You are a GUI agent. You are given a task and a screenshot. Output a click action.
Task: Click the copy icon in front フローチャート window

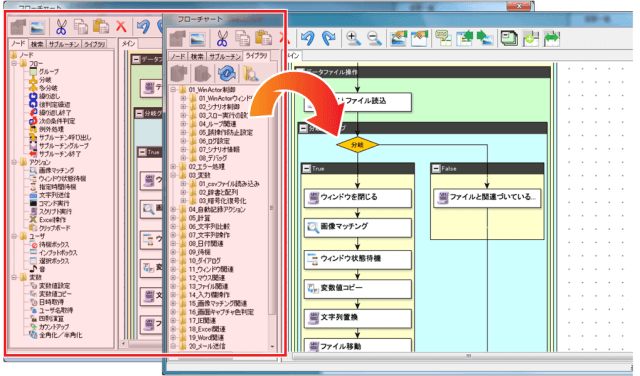click(242, 38)
